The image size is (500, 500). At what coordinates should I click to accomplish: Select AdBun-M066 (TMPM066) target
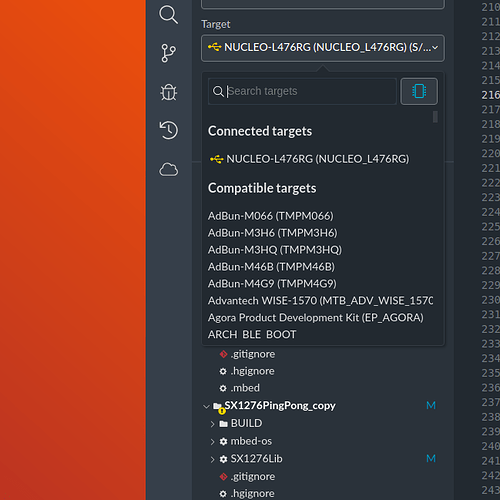click(271, 216)
